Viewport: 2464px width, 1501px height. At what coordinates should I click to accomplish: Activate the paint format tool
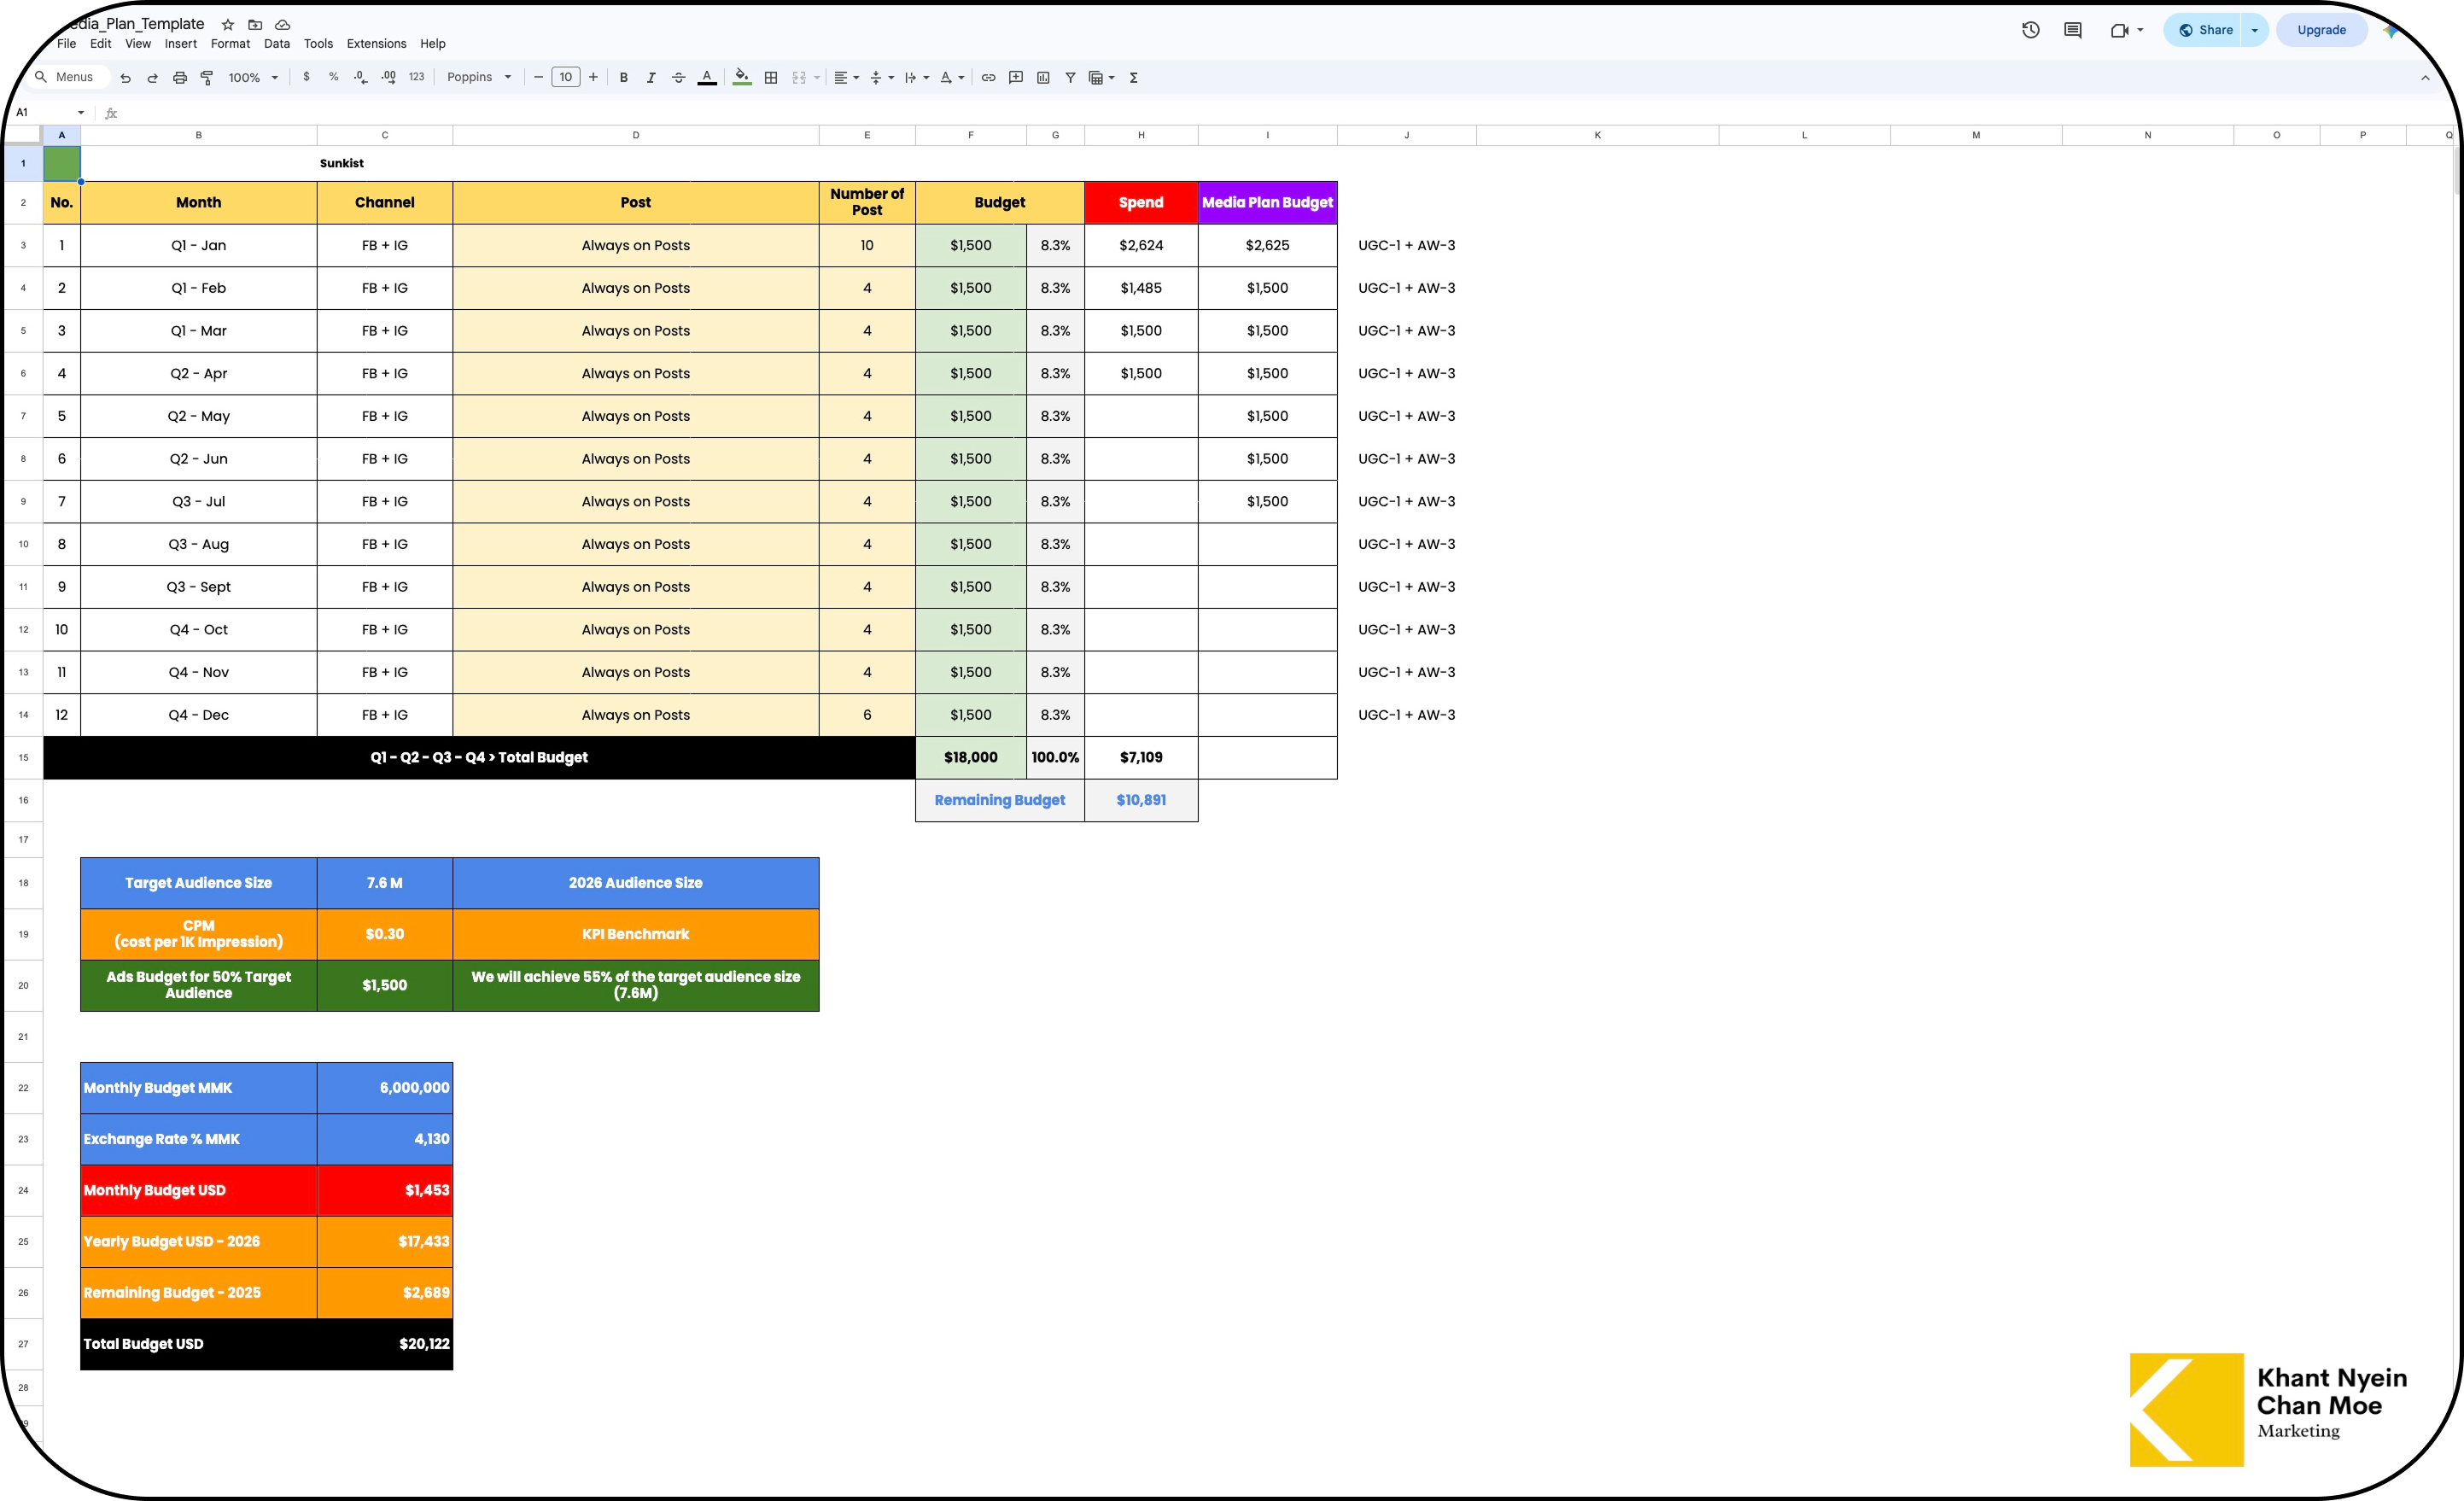click(x=207, y=77)
